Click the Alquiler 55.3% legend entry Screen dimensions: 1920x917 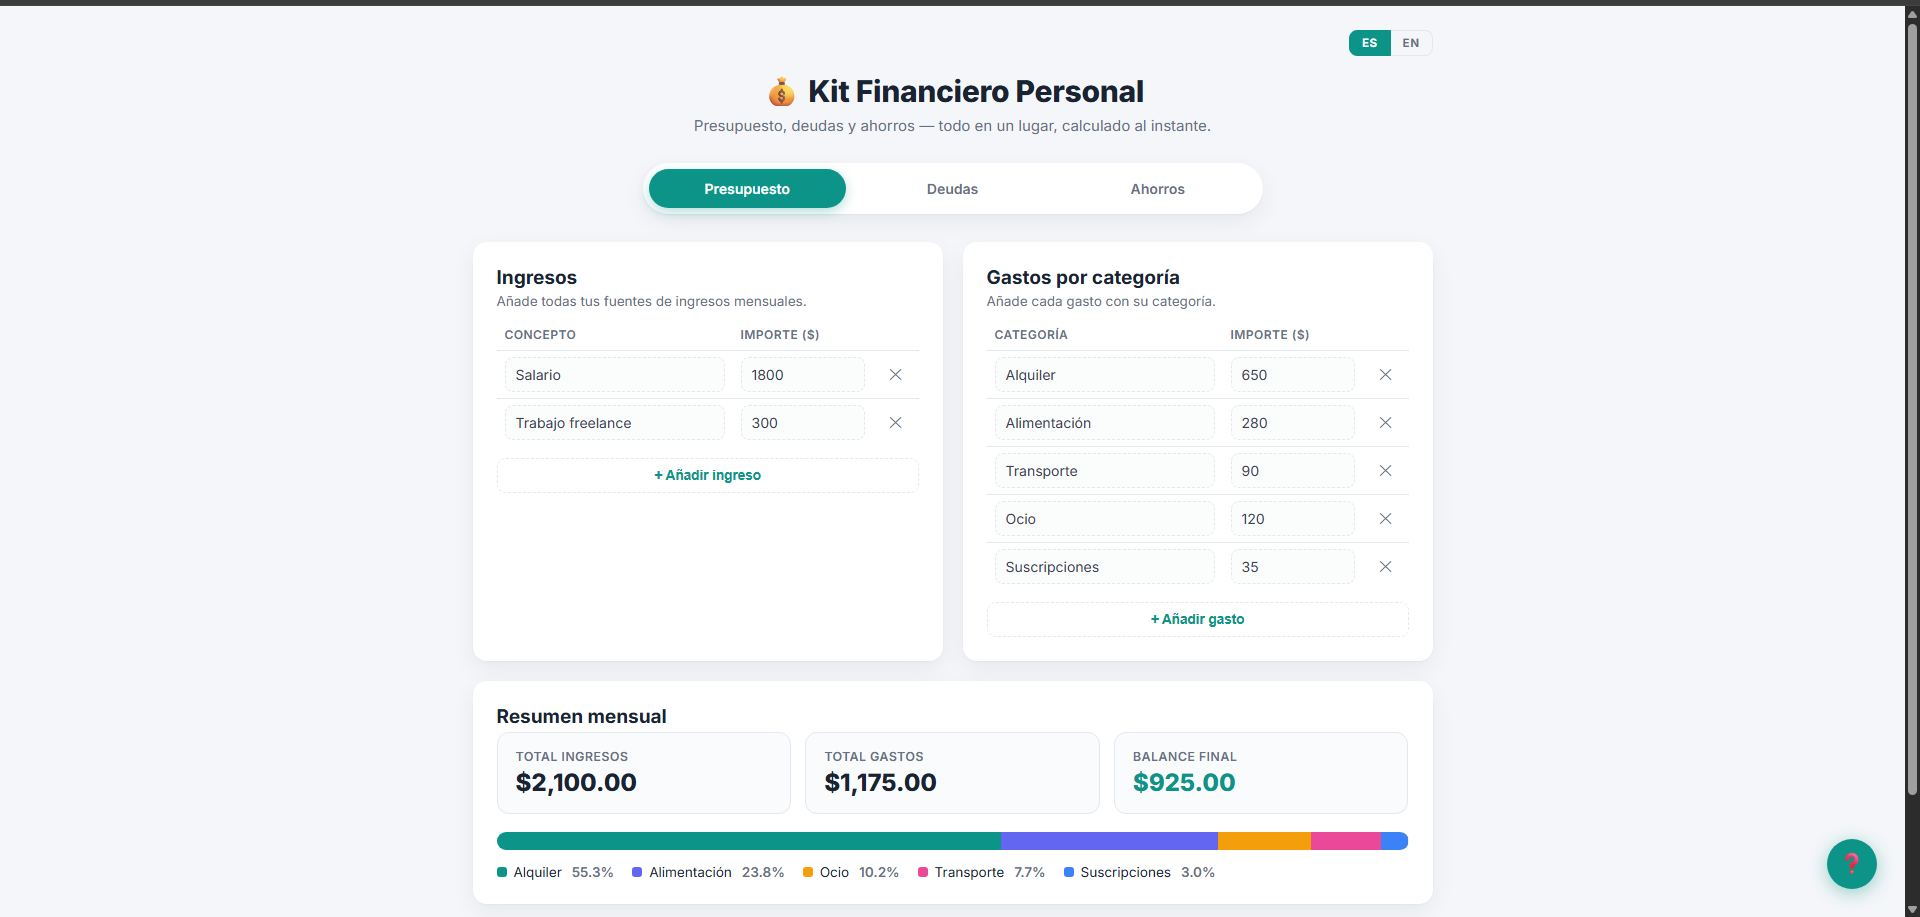tap(555, 873)
